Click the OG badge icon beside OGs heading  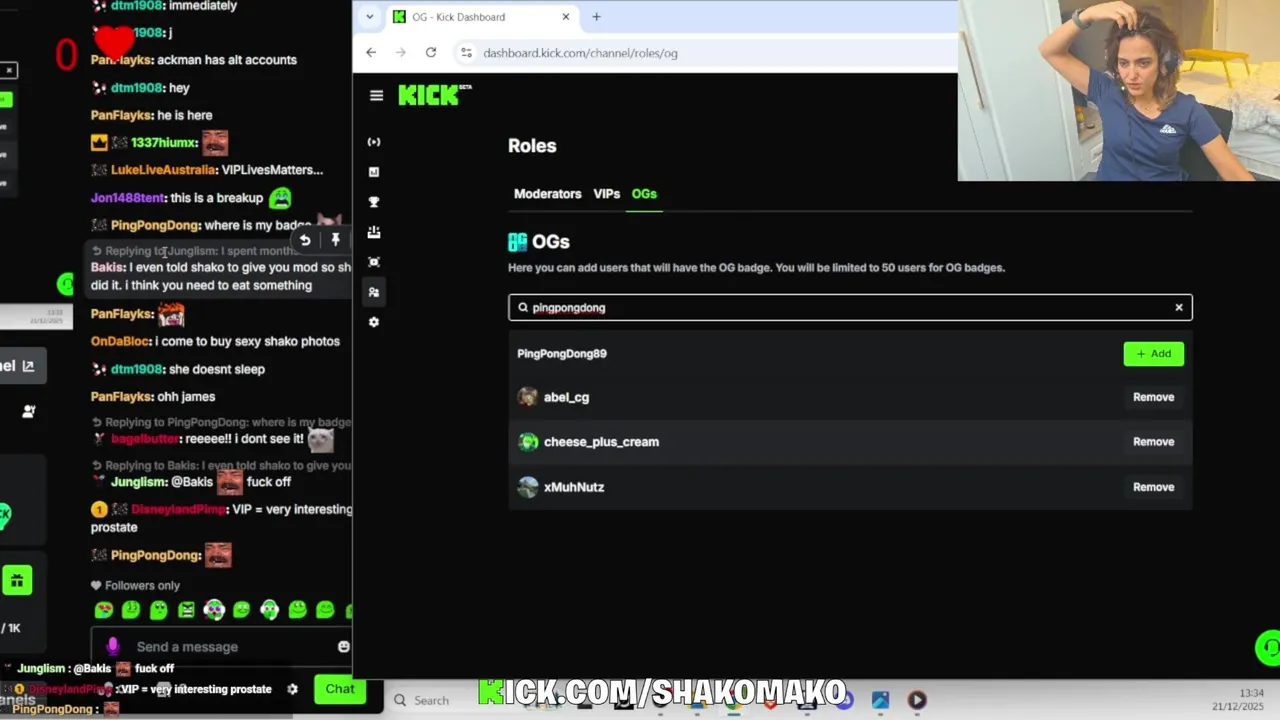click(x=517, y=242)
